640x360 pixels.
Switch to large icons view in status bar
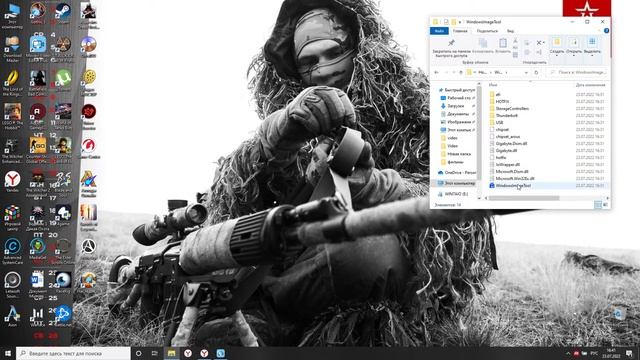pyautogui.click(x=605, y=204)
